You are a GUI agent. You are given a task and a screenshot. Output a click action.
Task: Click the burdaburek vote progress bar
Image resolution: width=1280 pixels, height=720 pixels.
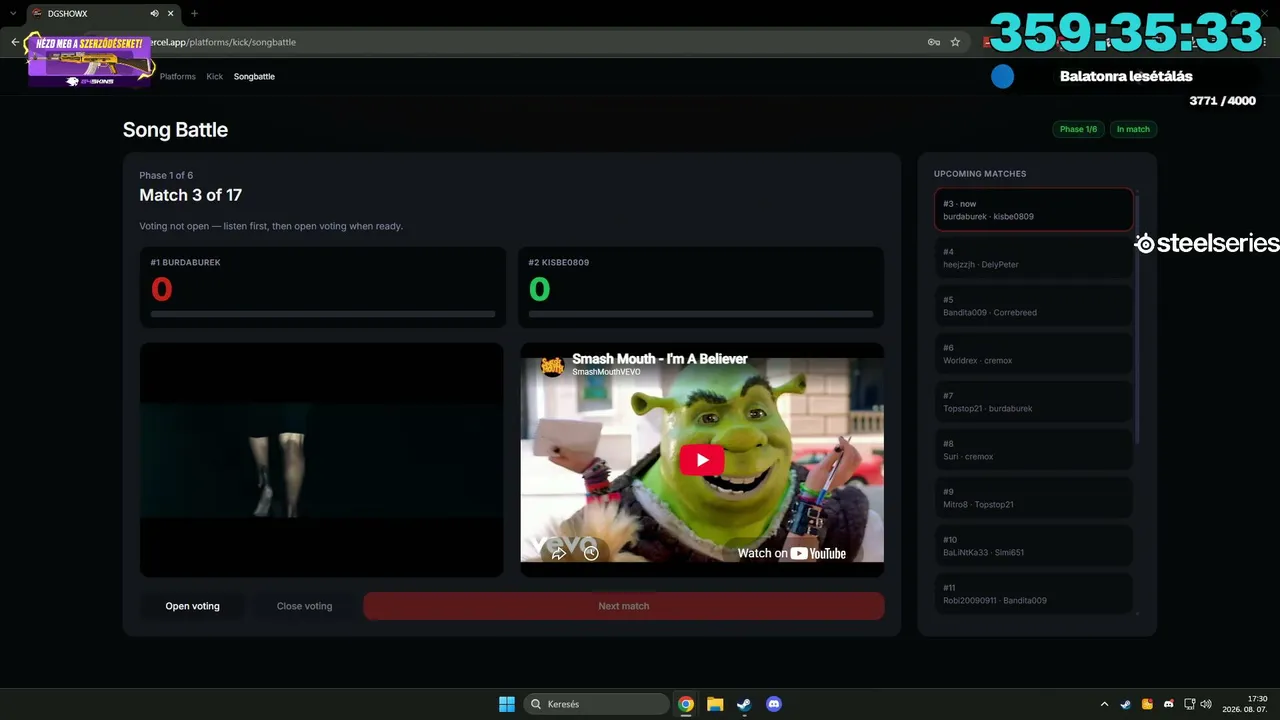323,314
